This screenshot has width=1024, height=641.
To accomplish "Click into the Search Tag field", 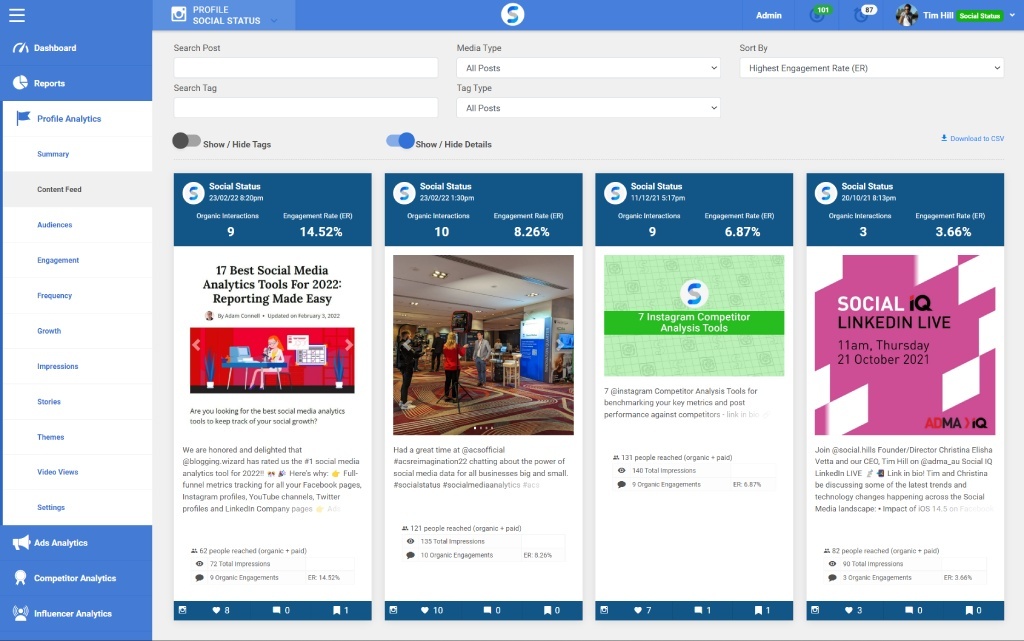I will click(x=306, y=108).
